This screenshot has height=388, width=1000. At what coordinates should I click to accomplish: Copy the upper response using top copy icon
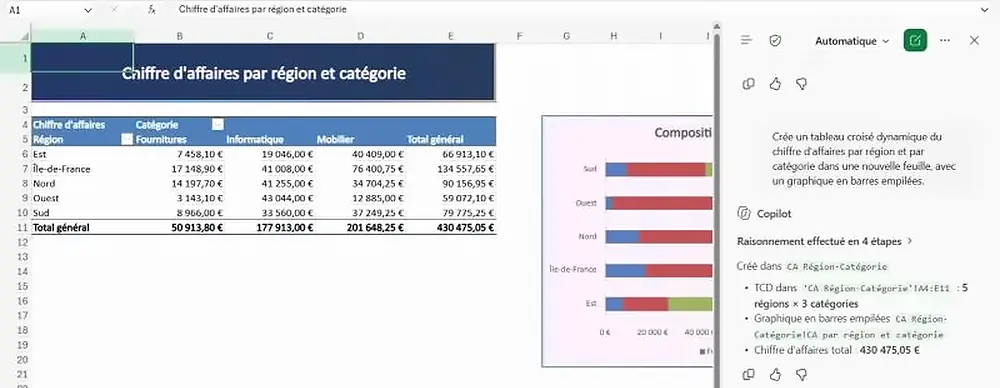[749, 84]
